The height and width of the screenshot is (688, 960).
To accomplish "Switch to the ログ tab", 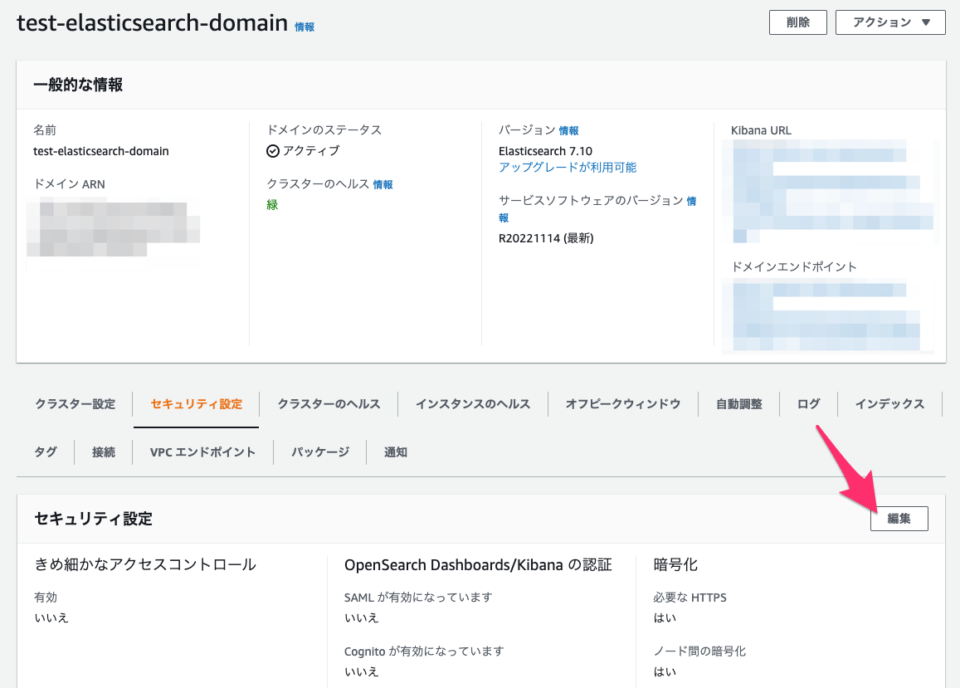I will [809, 404].
